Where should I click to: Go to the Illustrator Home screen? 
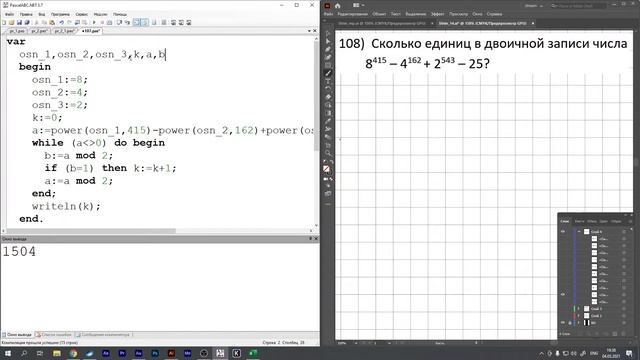[338, 6]
